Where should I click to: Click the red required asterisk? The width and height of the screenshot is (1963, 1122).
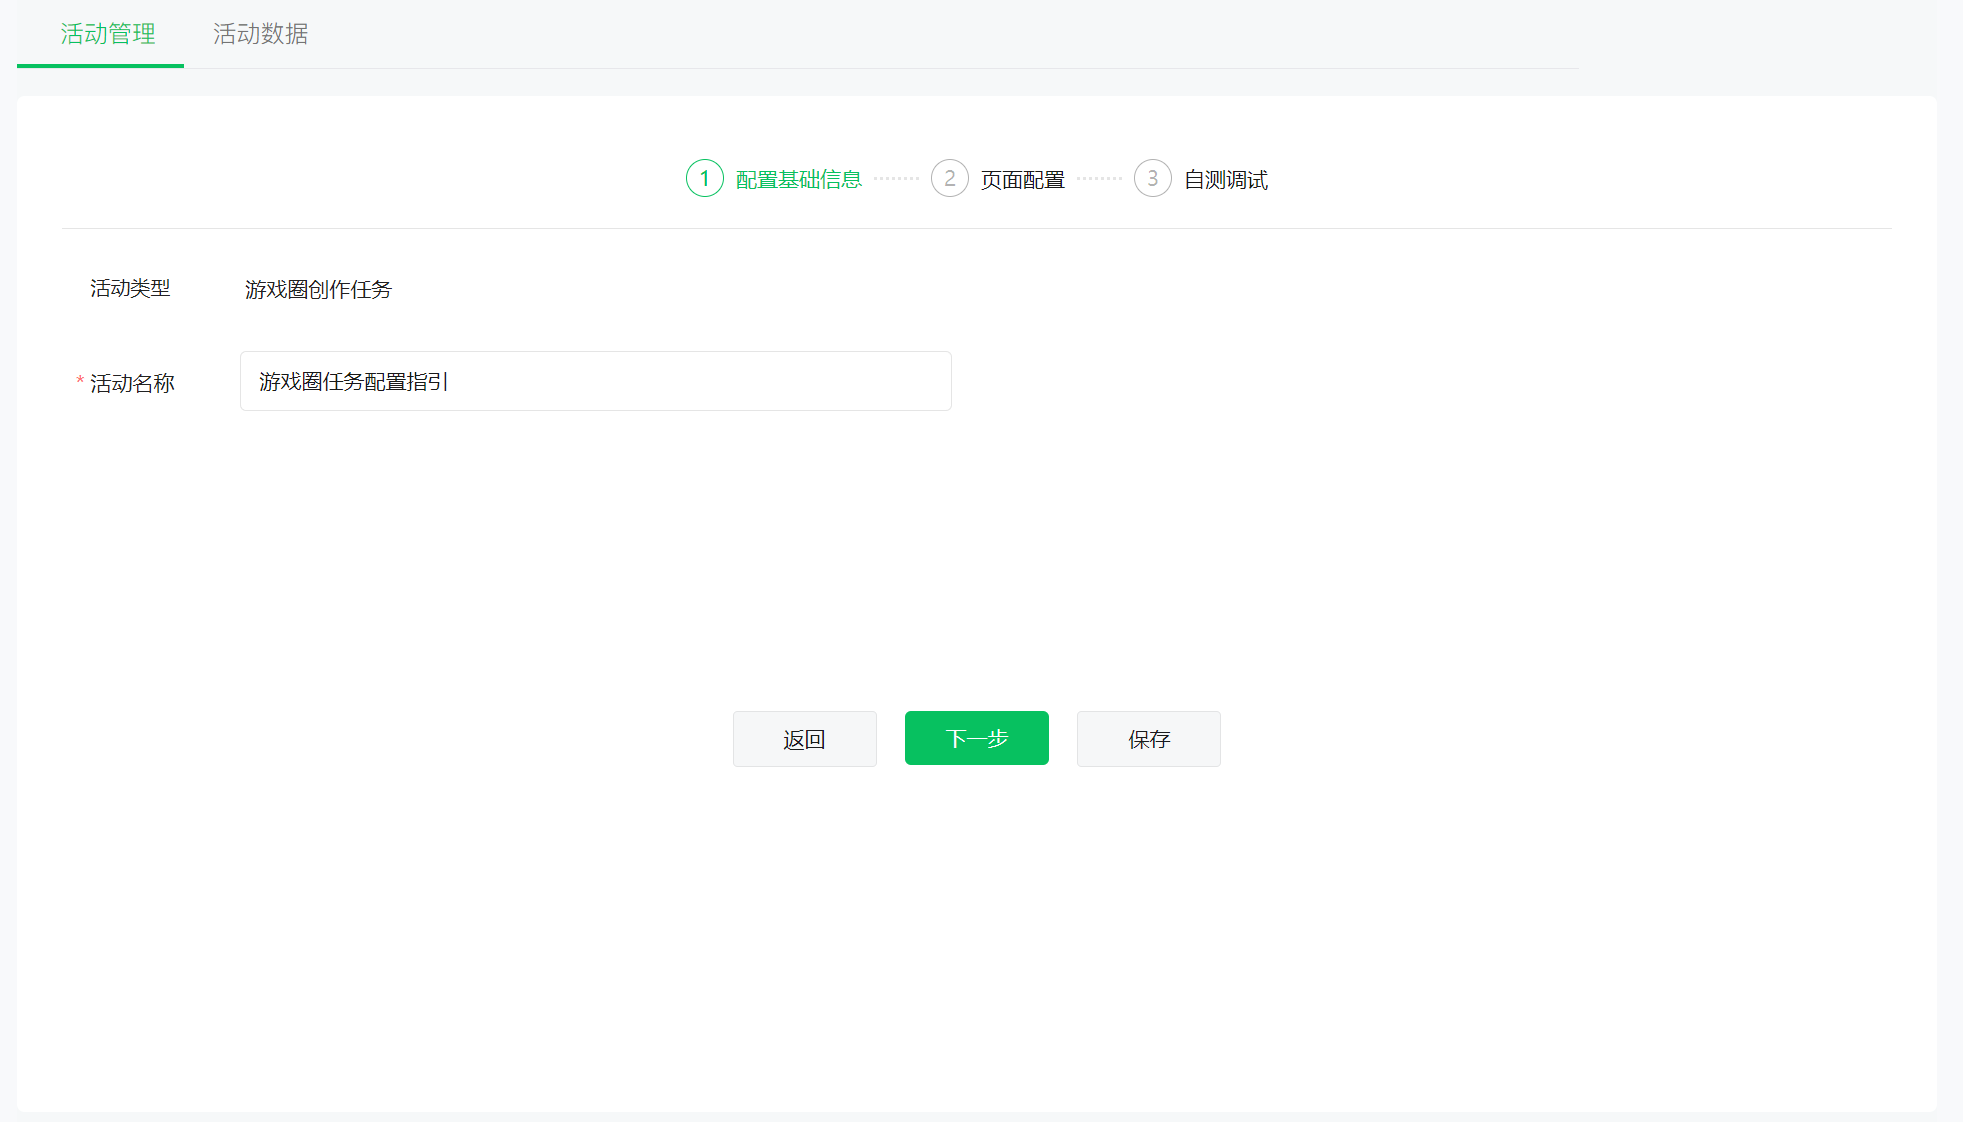tap(80, 382)
